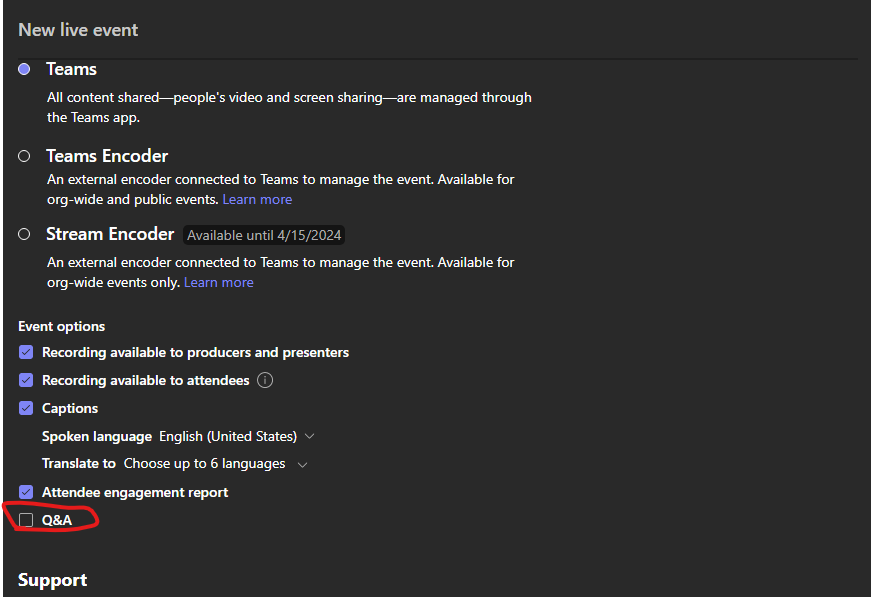Uncheck Recording available to producers and presenters

point(26,353)
